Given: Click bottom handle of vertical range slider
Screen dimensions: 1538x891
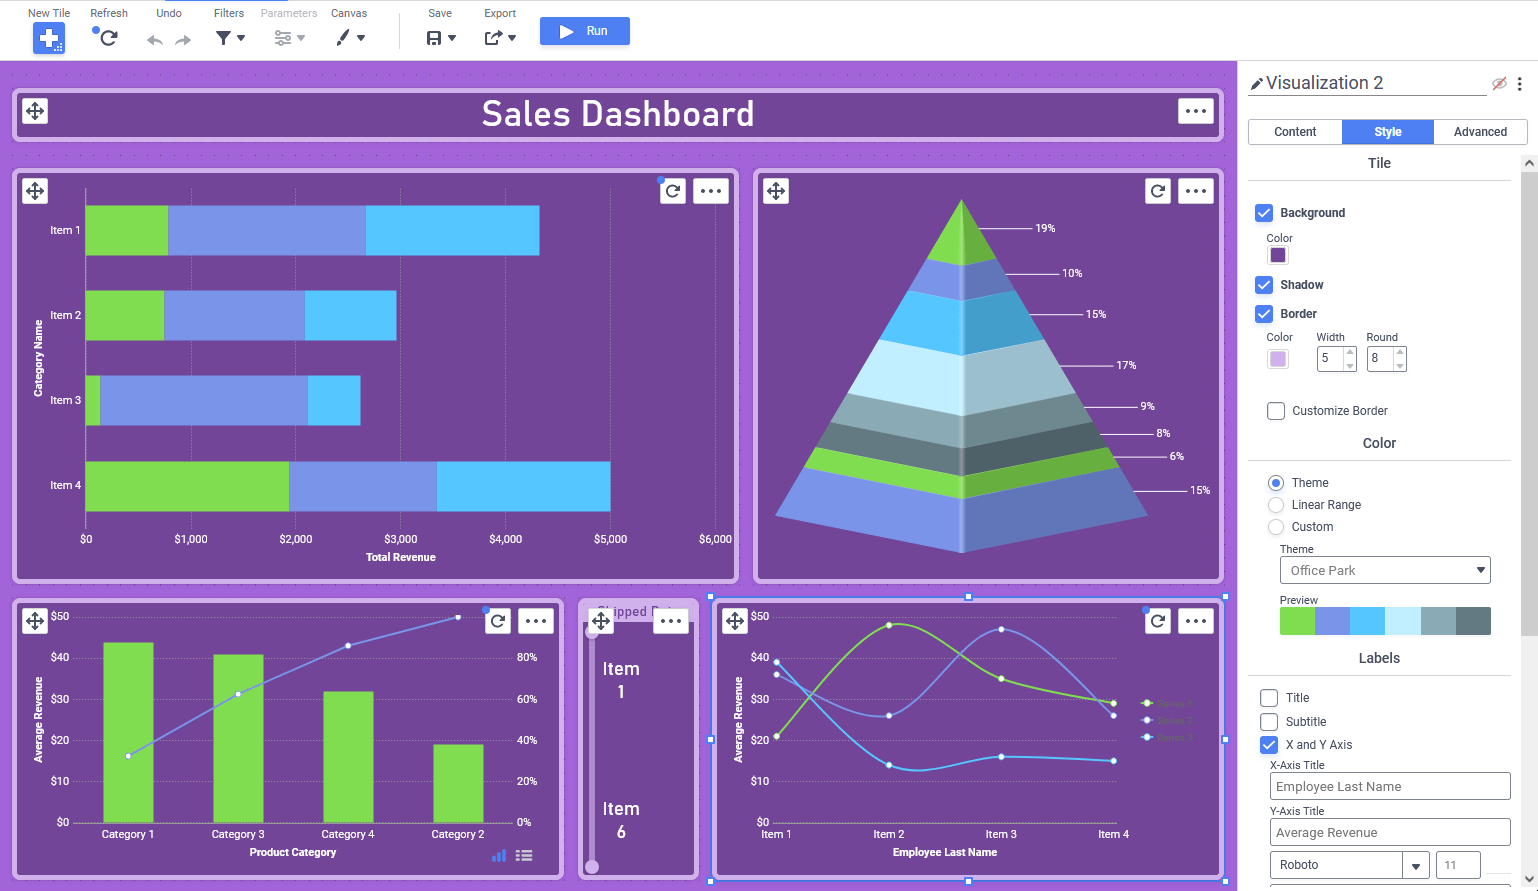Looking at the screenshot, I should [x=592, y=867].
